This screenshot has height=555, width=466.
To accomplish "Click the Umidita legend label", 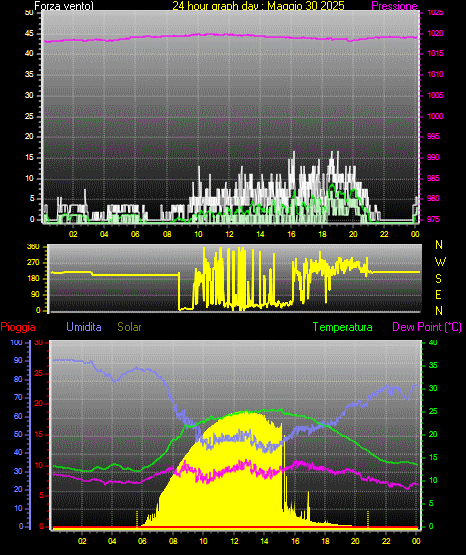I will point(84,327).
